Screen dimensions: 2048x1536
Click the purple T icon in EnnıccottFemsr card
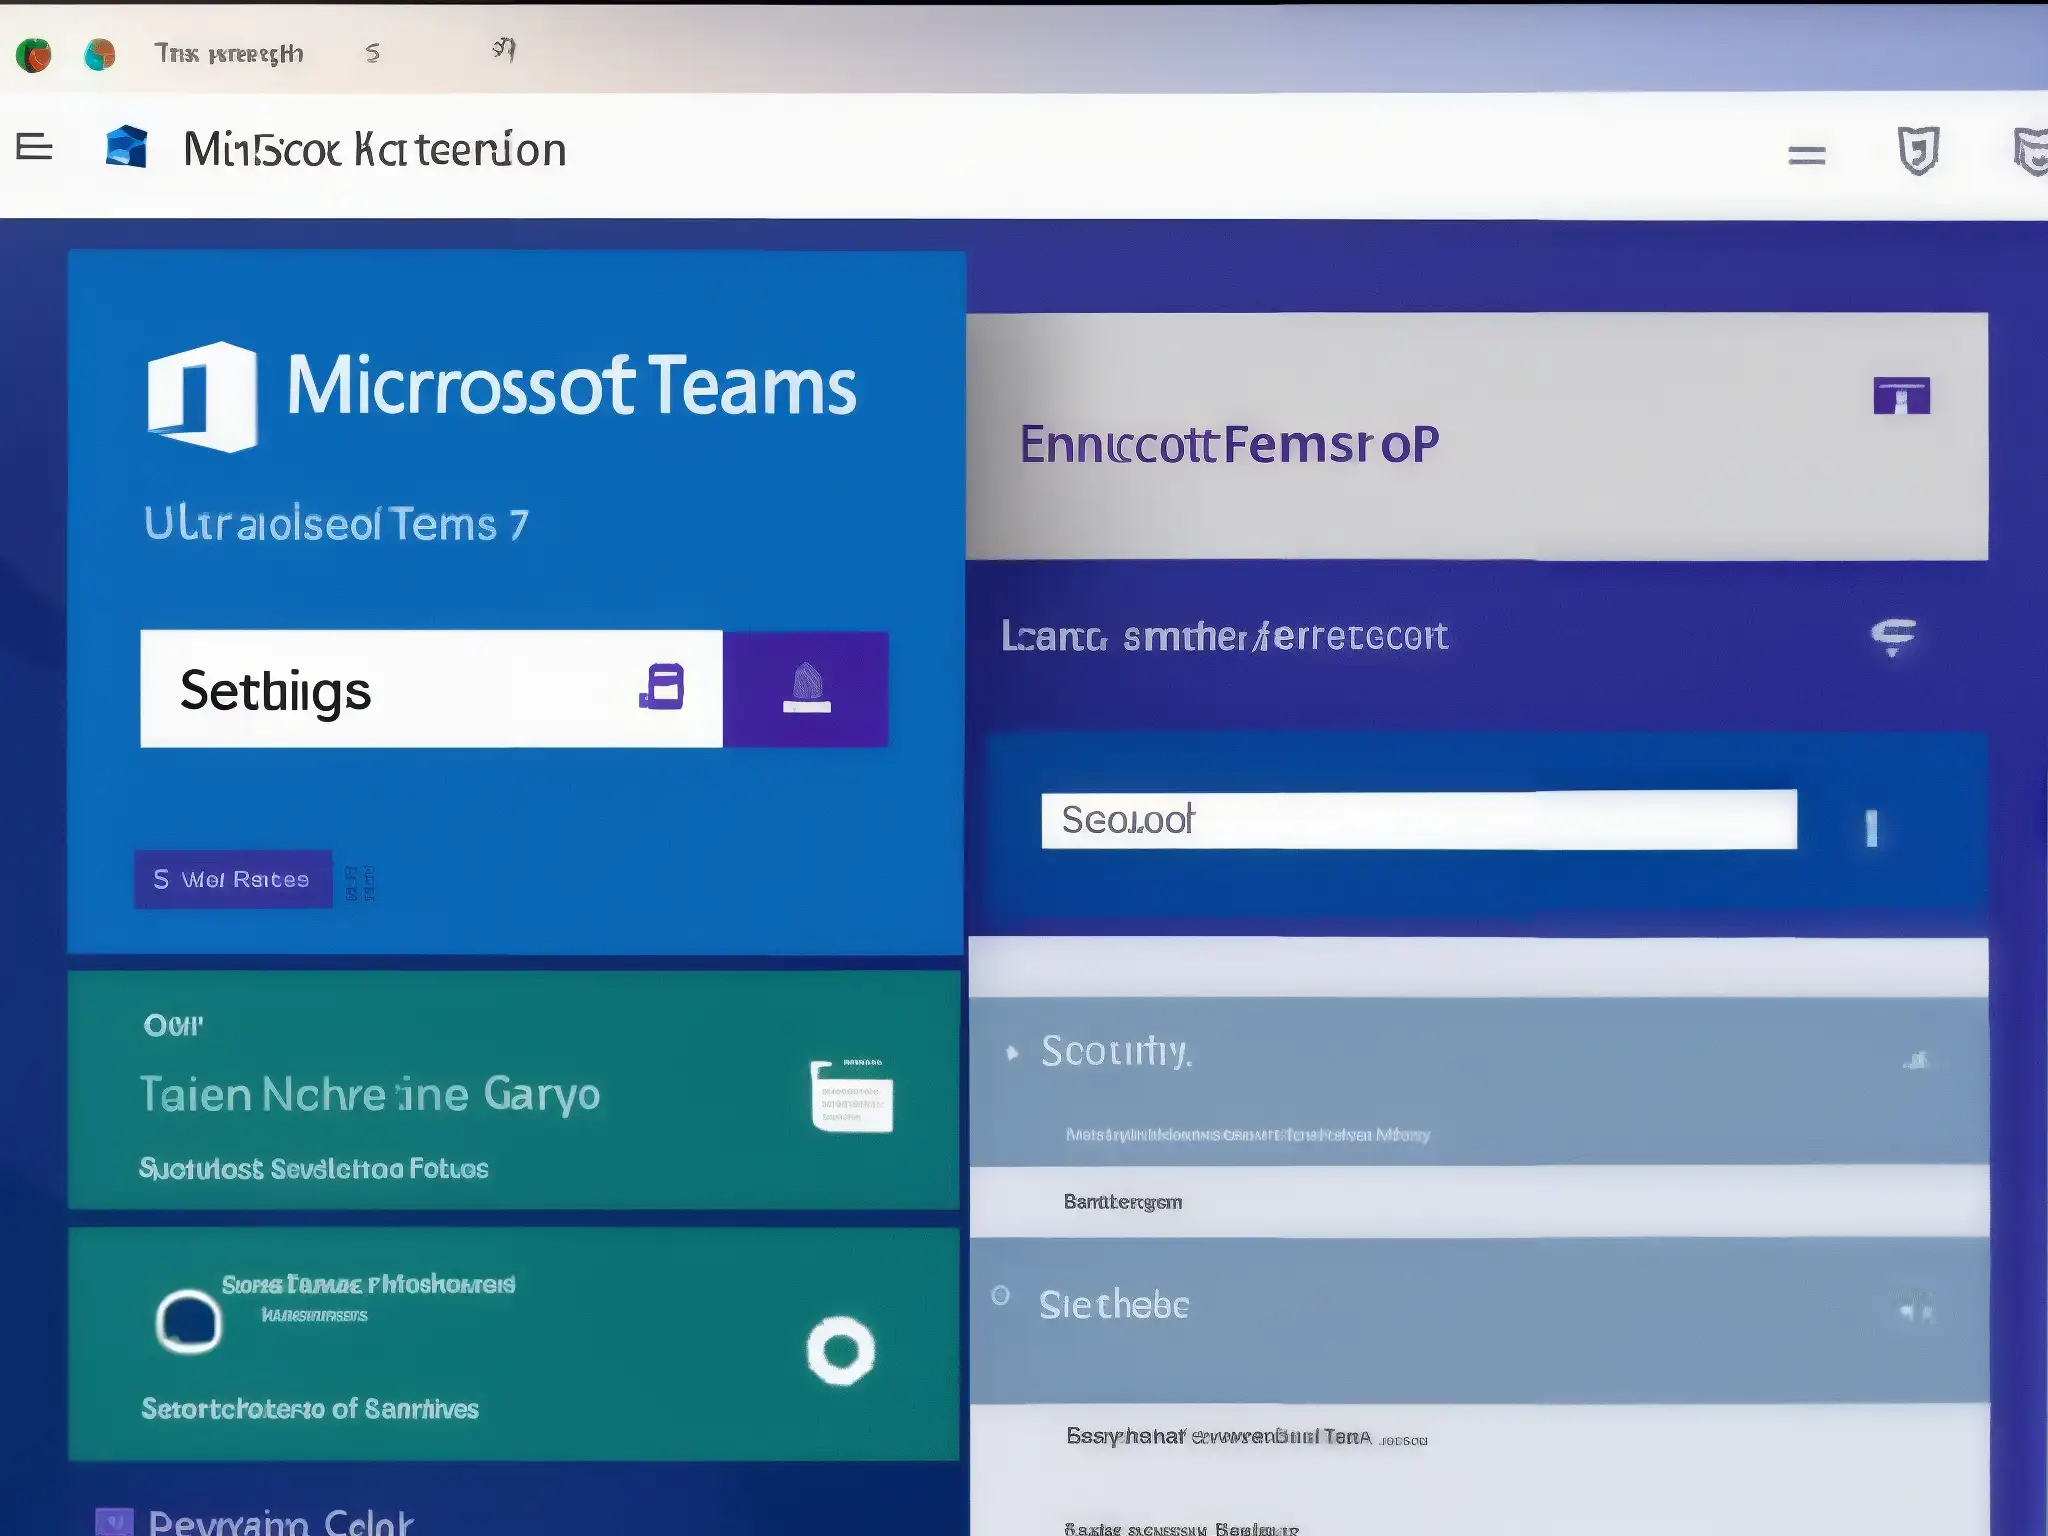point(1901,396)
